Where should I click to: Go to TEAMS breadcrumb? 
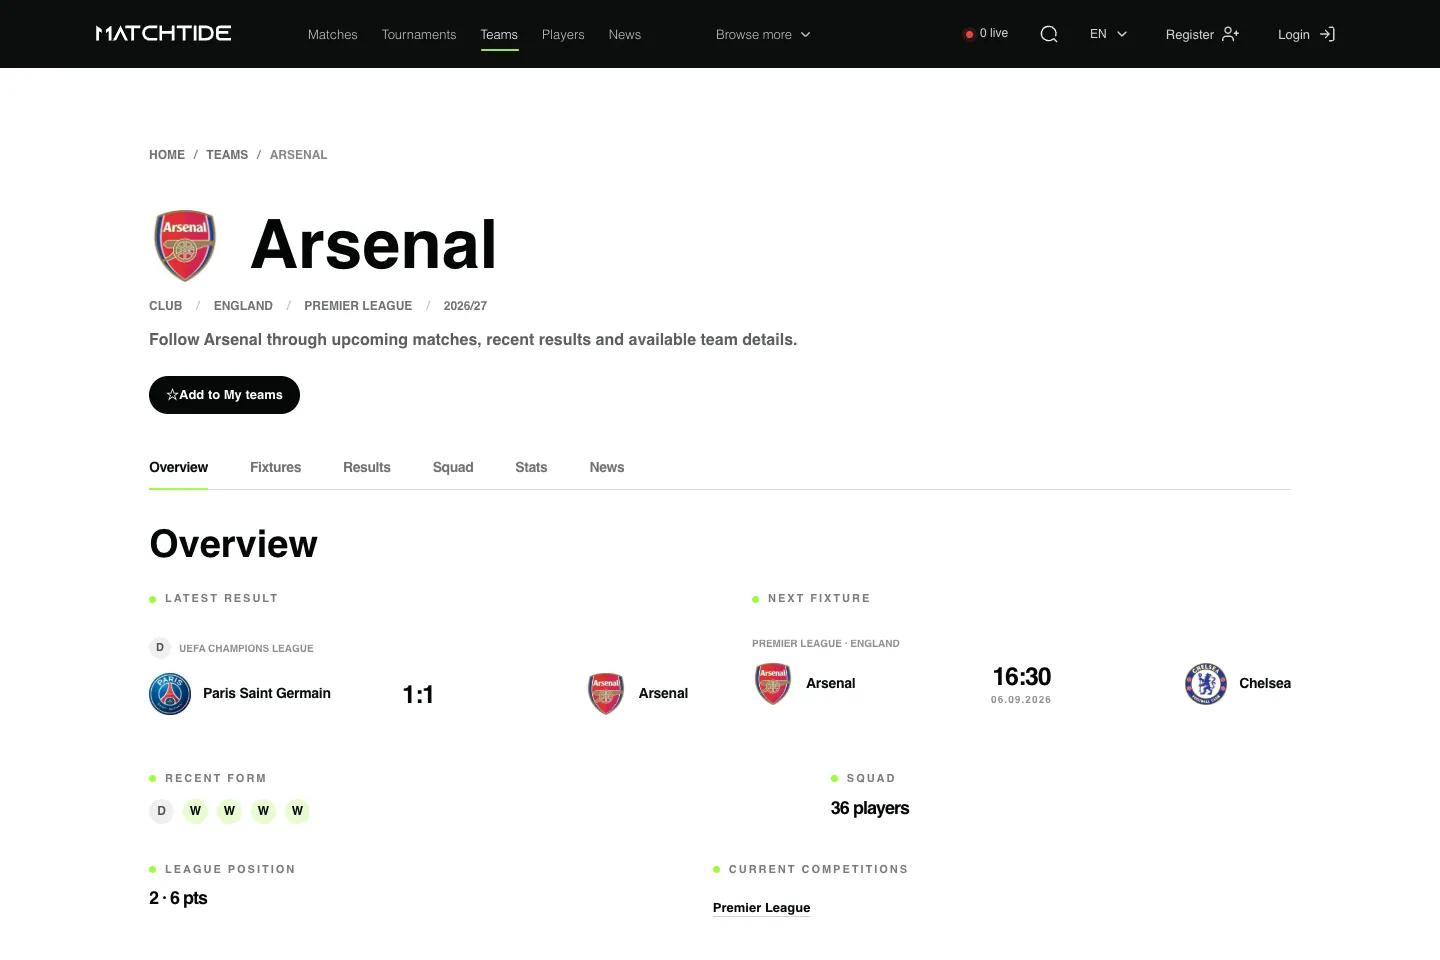(x=227, y=155)
